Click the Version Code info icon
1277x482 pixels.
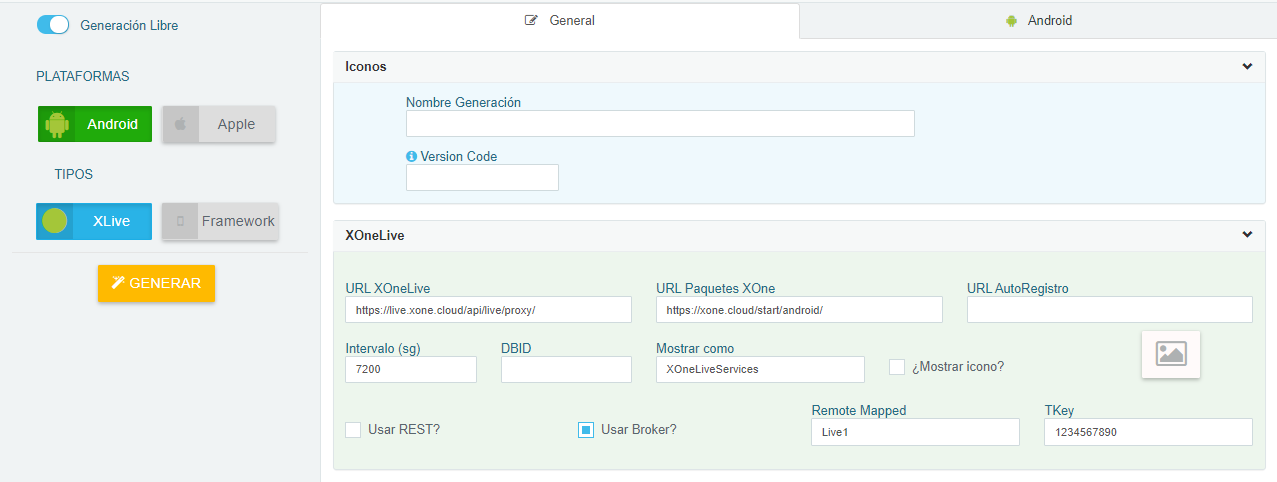pyautogui.click(x=411, y=156)
